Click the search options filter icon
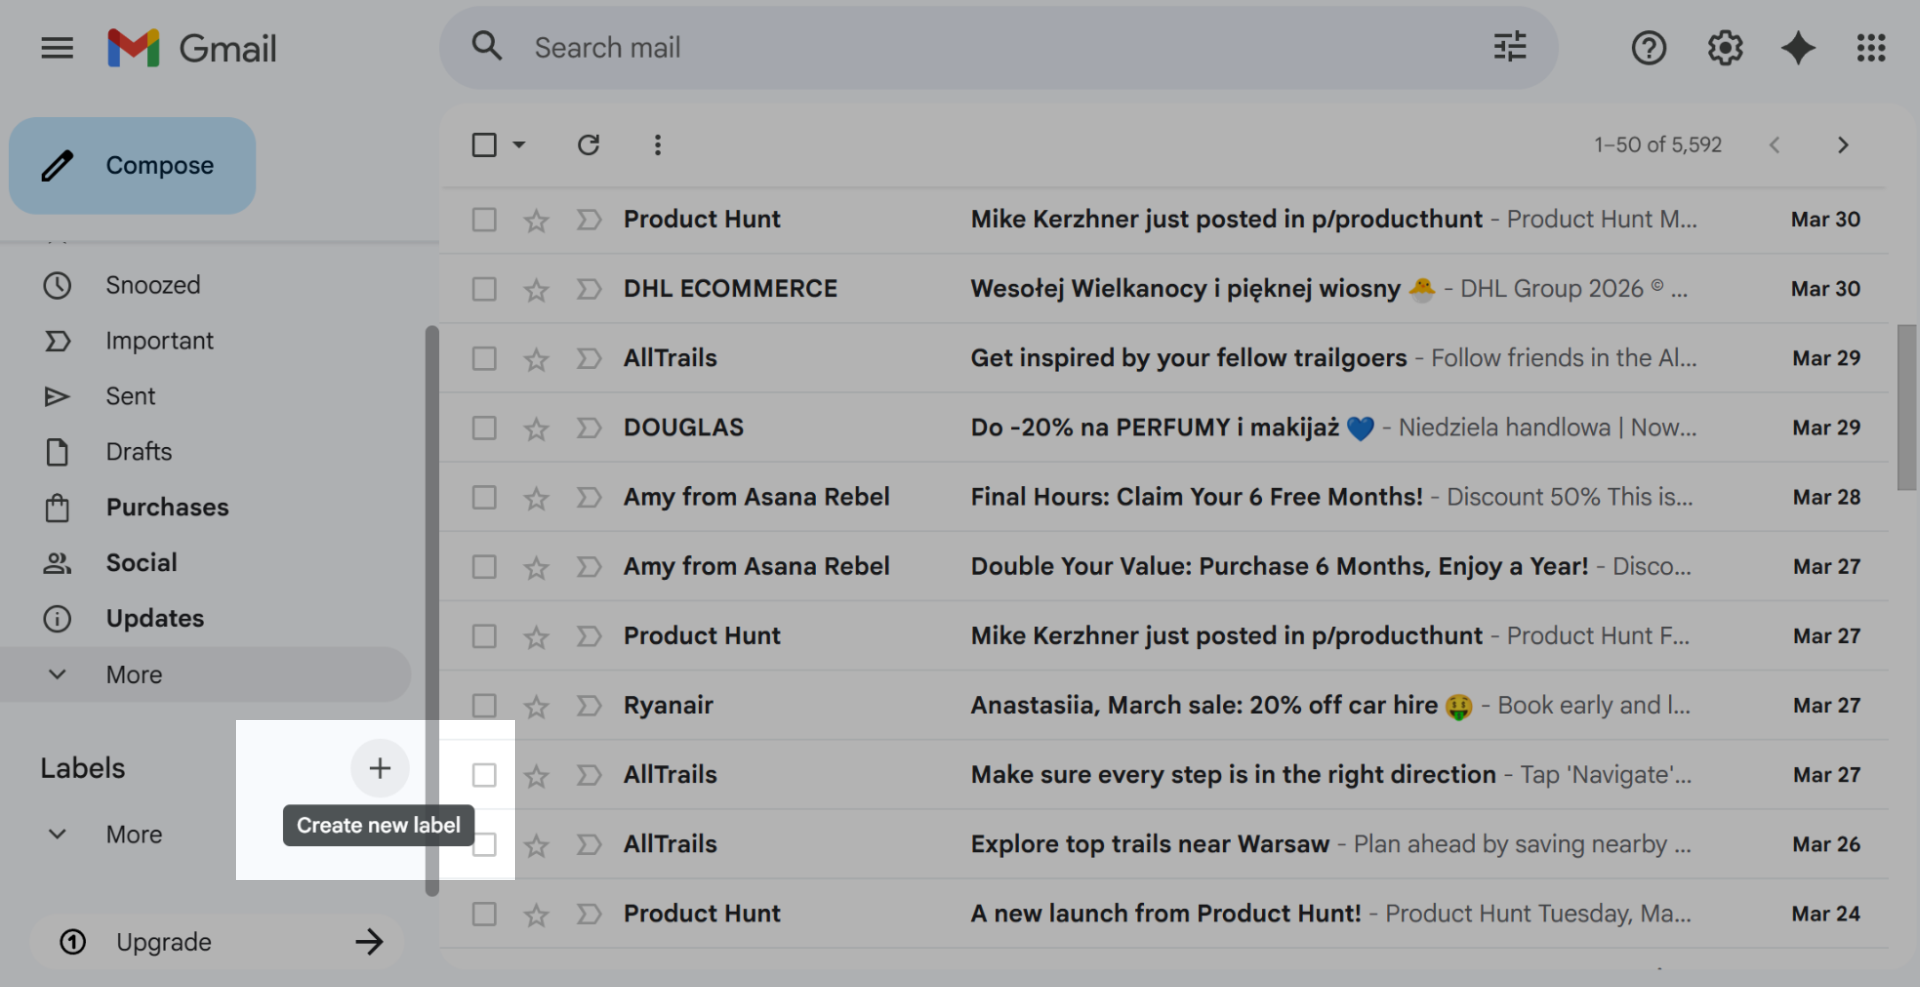The width and height of the screenshot is (1920, 987). click(1509, 47)
